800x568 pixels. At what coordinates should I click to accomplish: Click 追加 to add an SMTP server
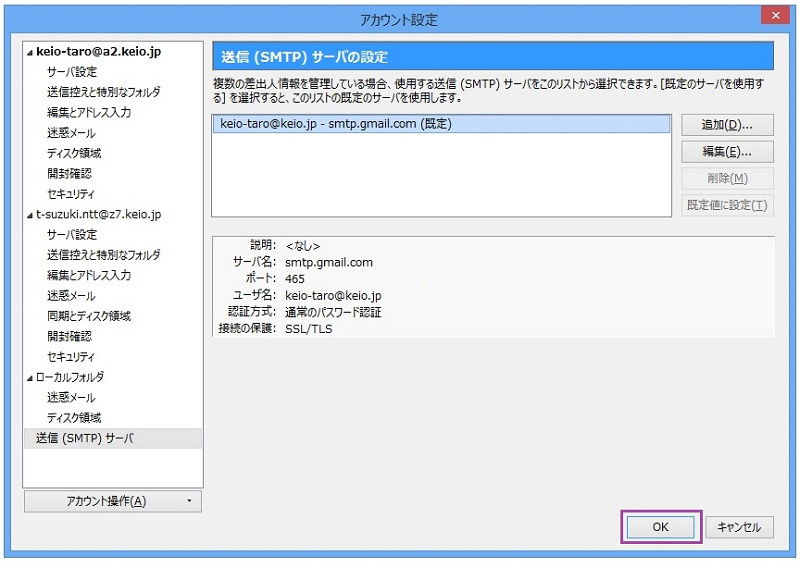pyautogui.click(x=727, y=125)
